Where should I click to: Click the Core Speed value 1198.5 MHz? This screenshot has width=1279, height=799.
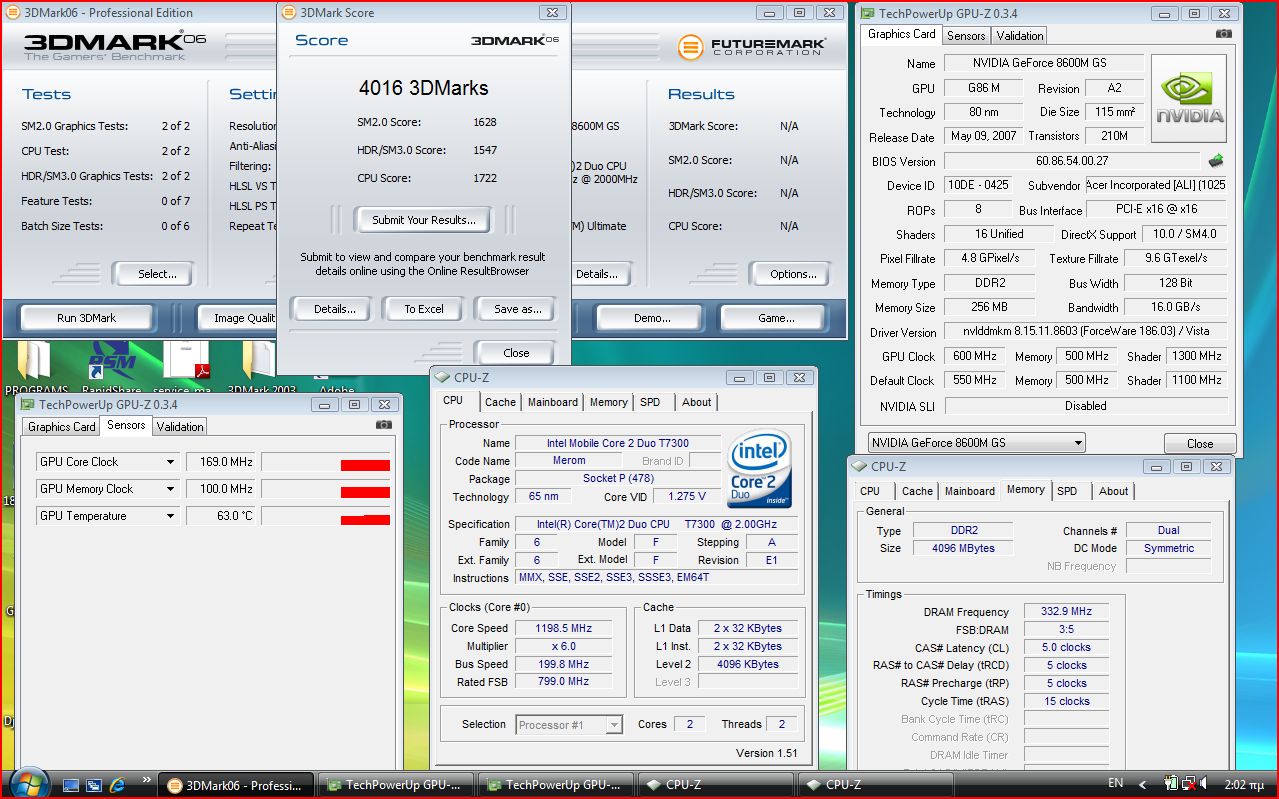tap(564, 628)
